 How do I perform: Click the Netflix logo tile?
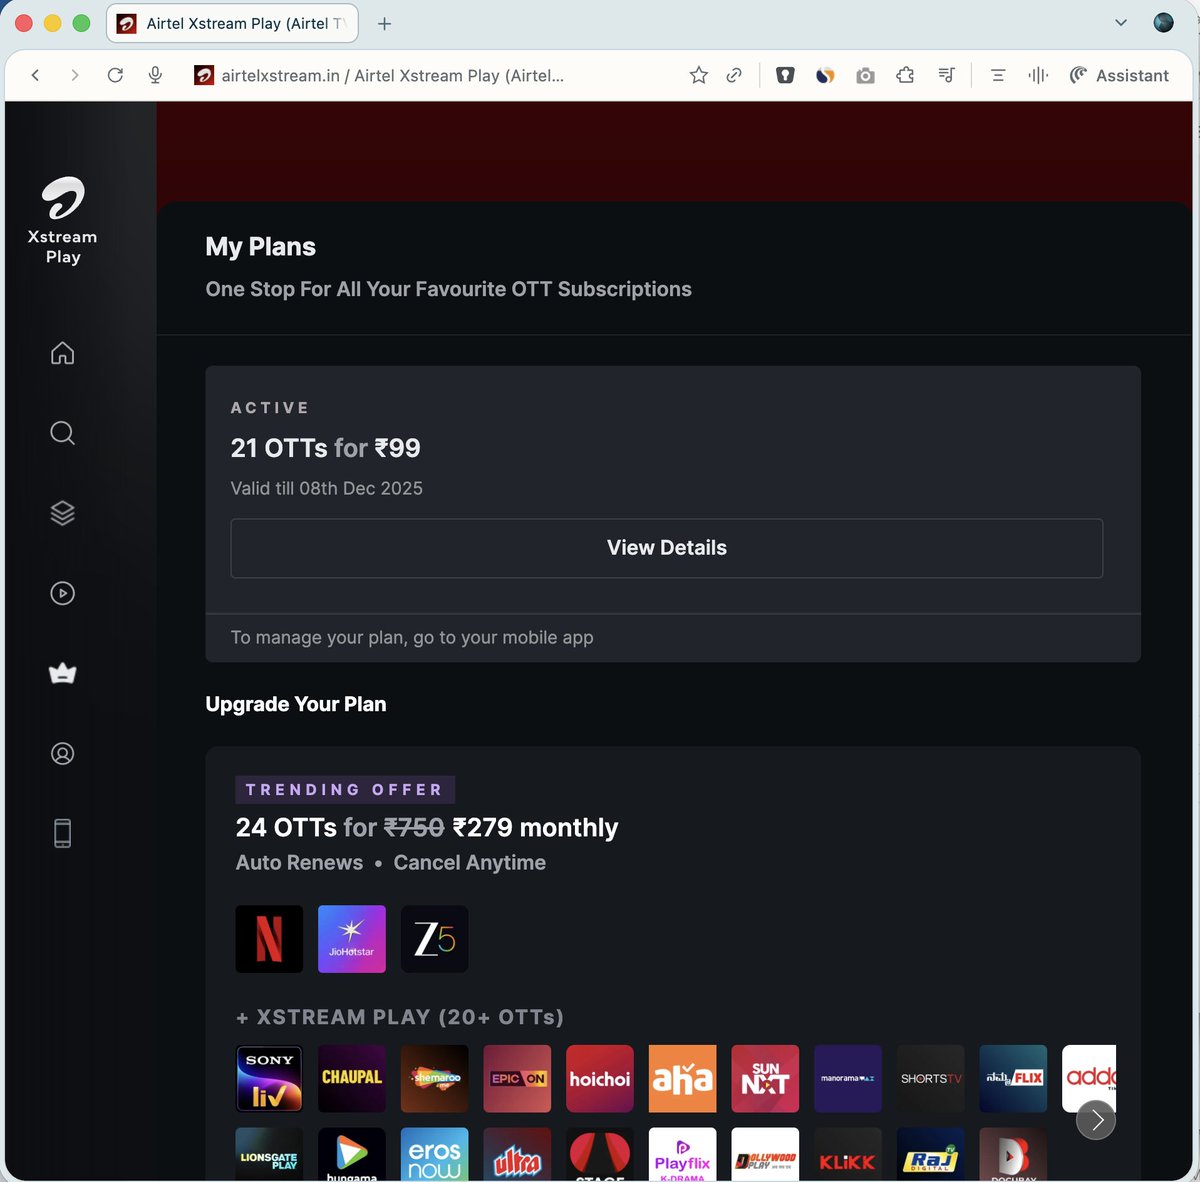[x=269, y=939]
